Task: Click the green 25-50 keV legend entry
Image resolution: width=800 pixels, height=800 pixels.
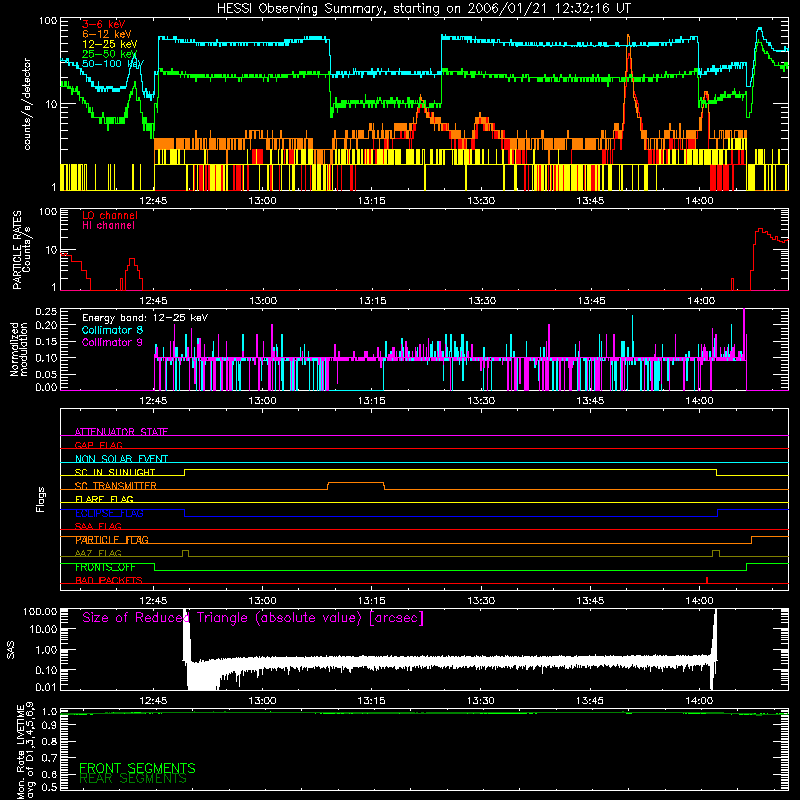Action: click(x=109, y=54)
